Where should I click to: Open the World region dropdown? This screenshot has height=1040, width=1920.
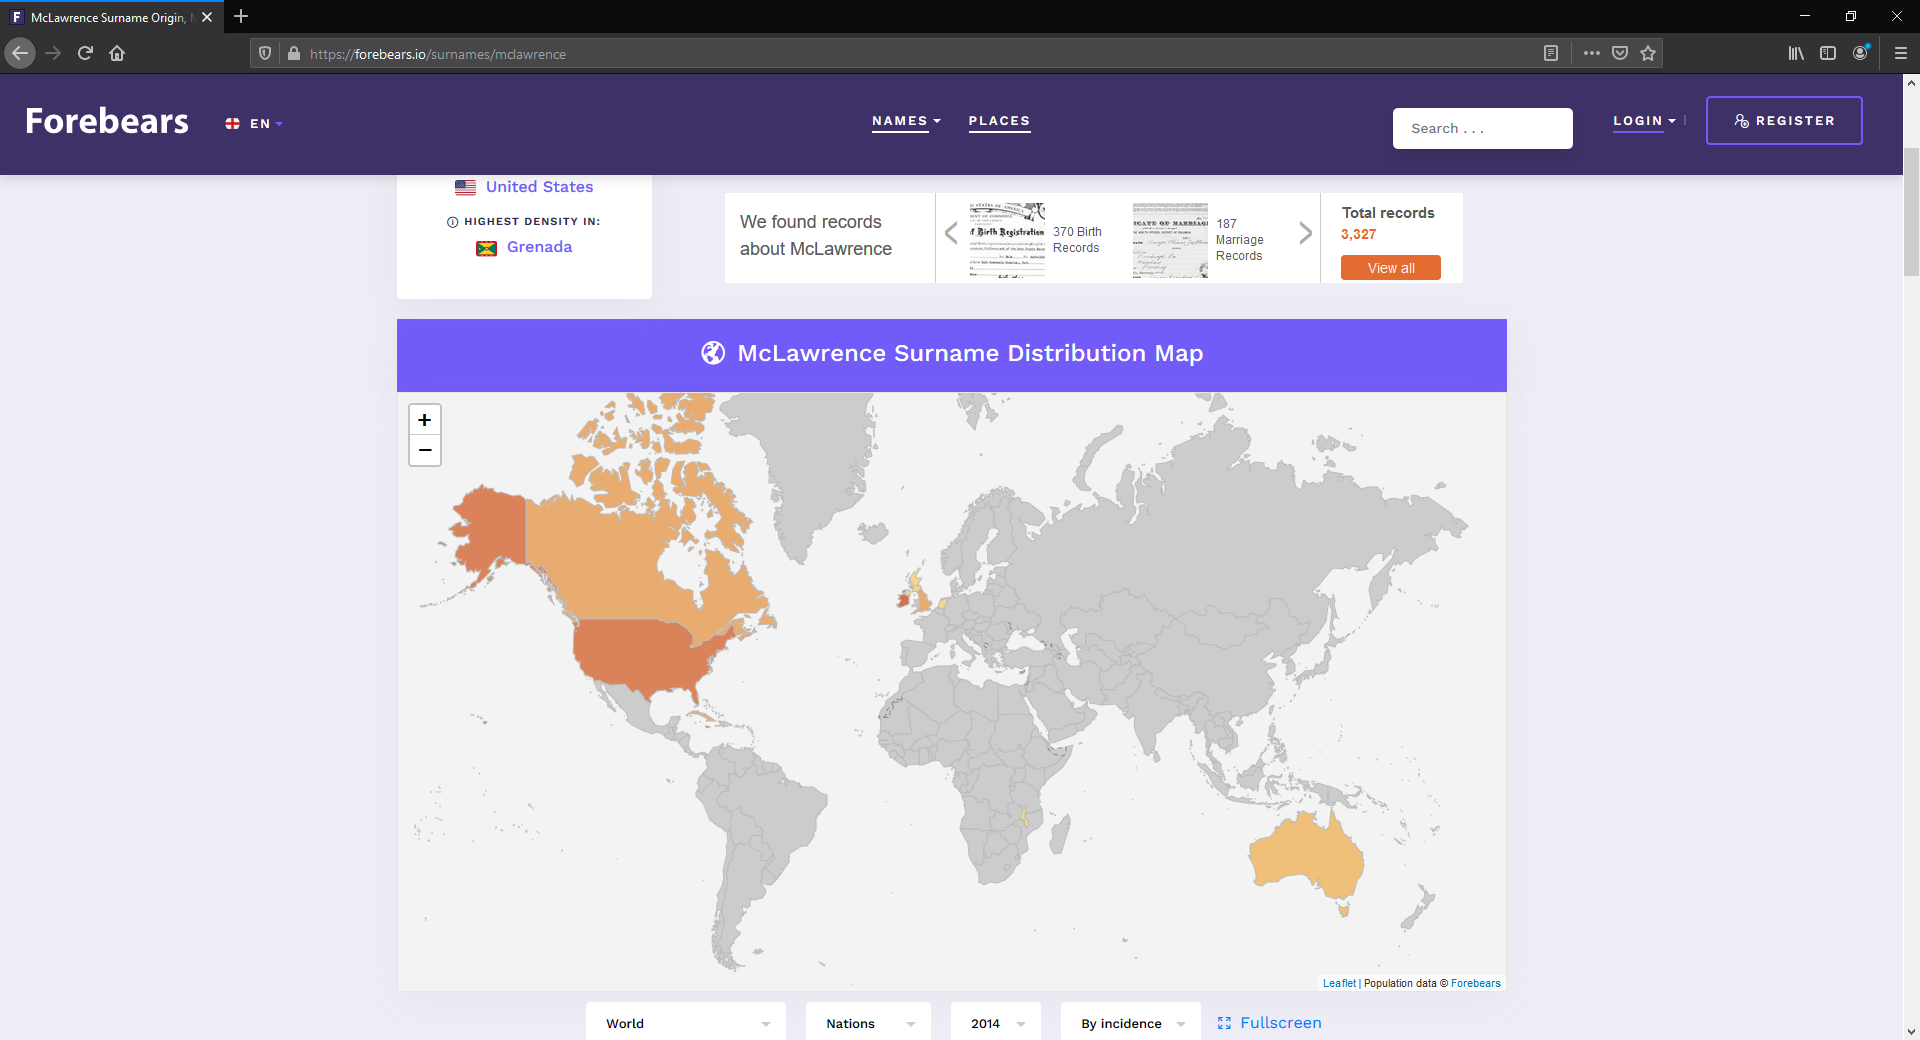click(x=686, y=1023)
